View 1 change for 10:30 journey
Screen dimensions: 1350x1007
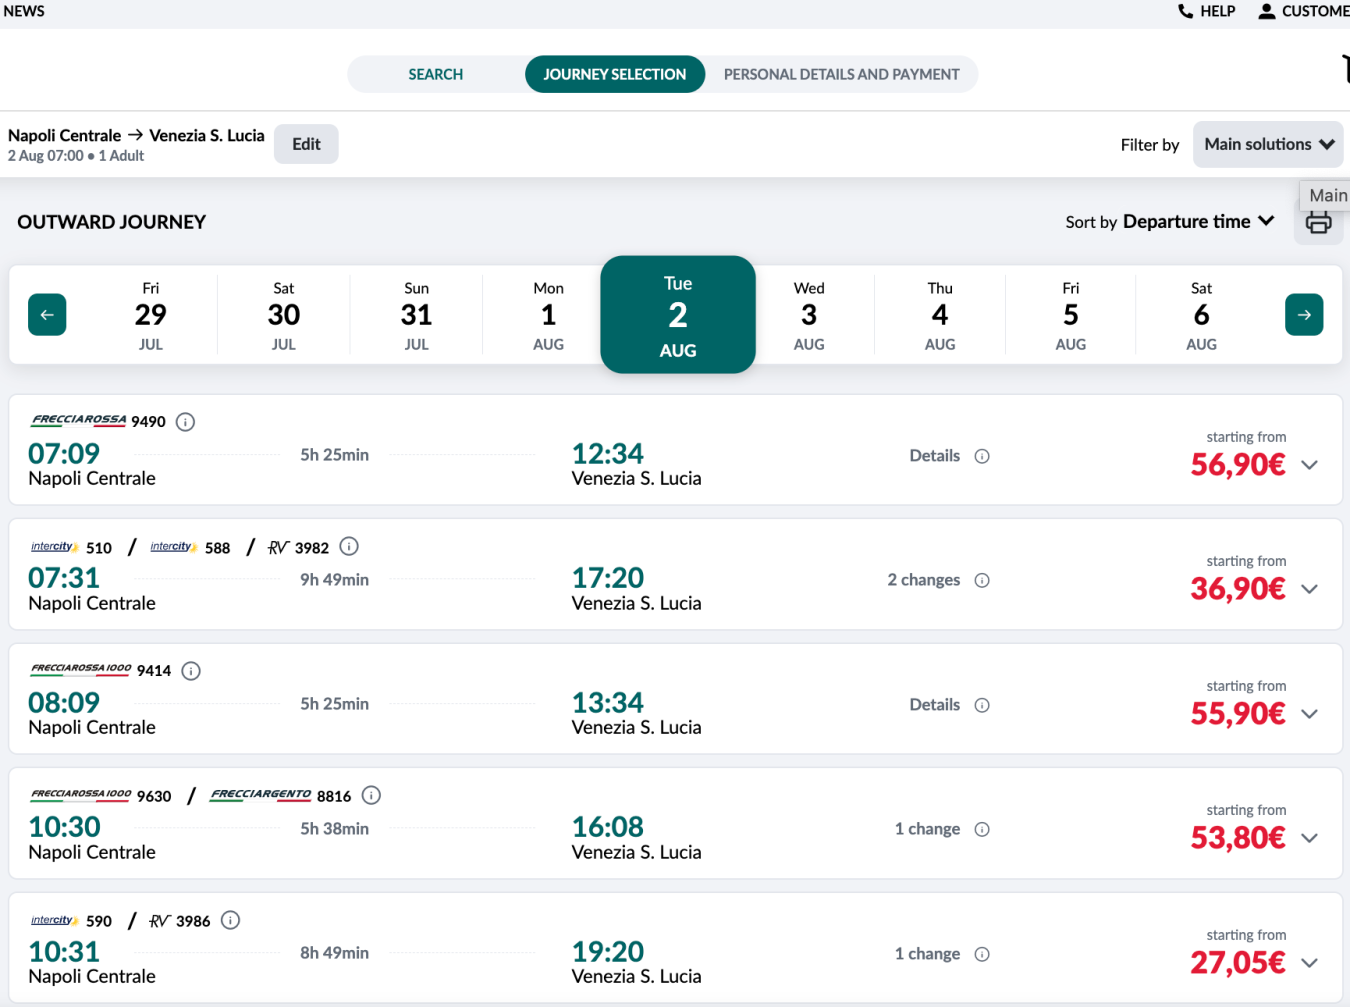point(928,829)
